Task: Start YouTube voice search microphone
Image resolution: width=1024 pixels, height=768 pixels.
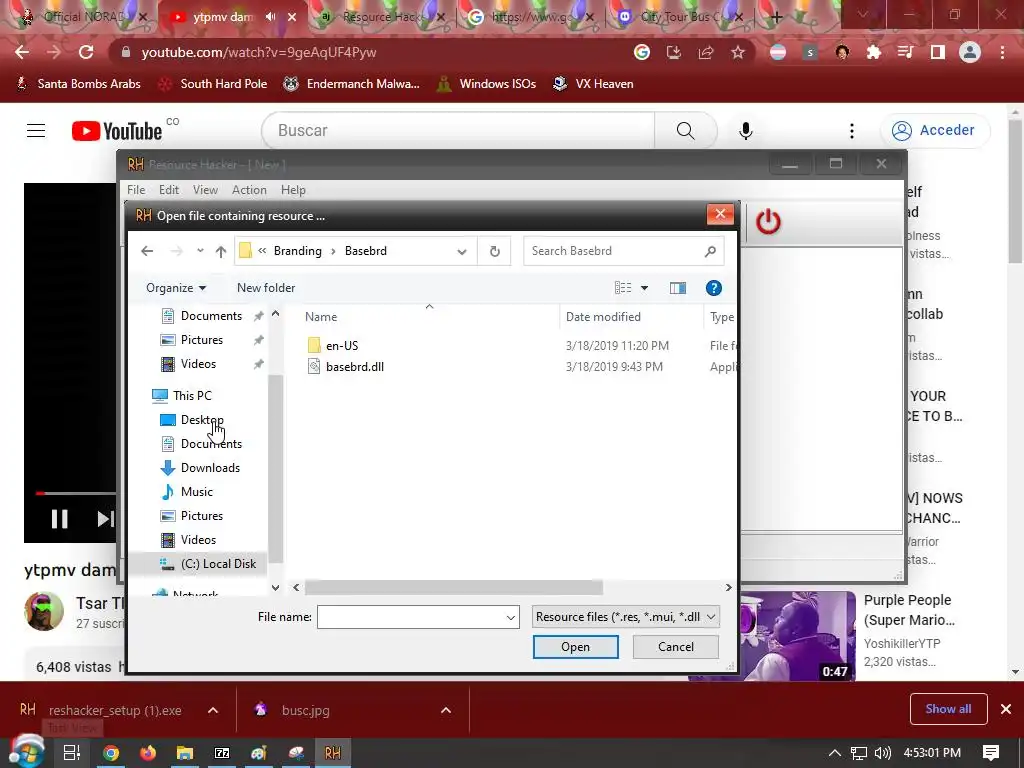Action: pos(746,131)
